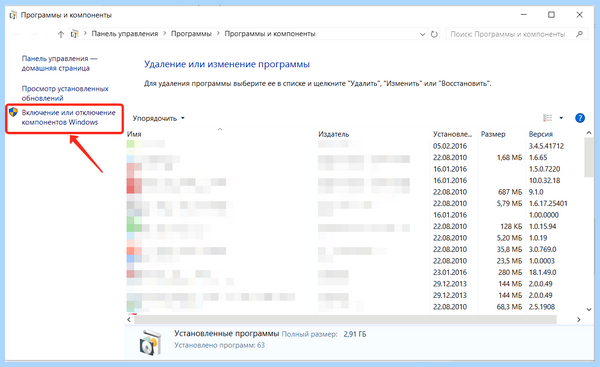The width and height of the screenshot is (600, 367).
Task: Sort by Установлено date column header
Action: tap(453, 134)
